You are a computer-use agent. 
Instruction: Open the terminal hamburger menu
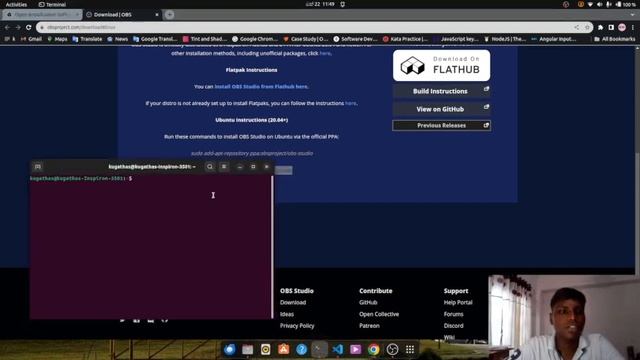(x=224, y=167)
